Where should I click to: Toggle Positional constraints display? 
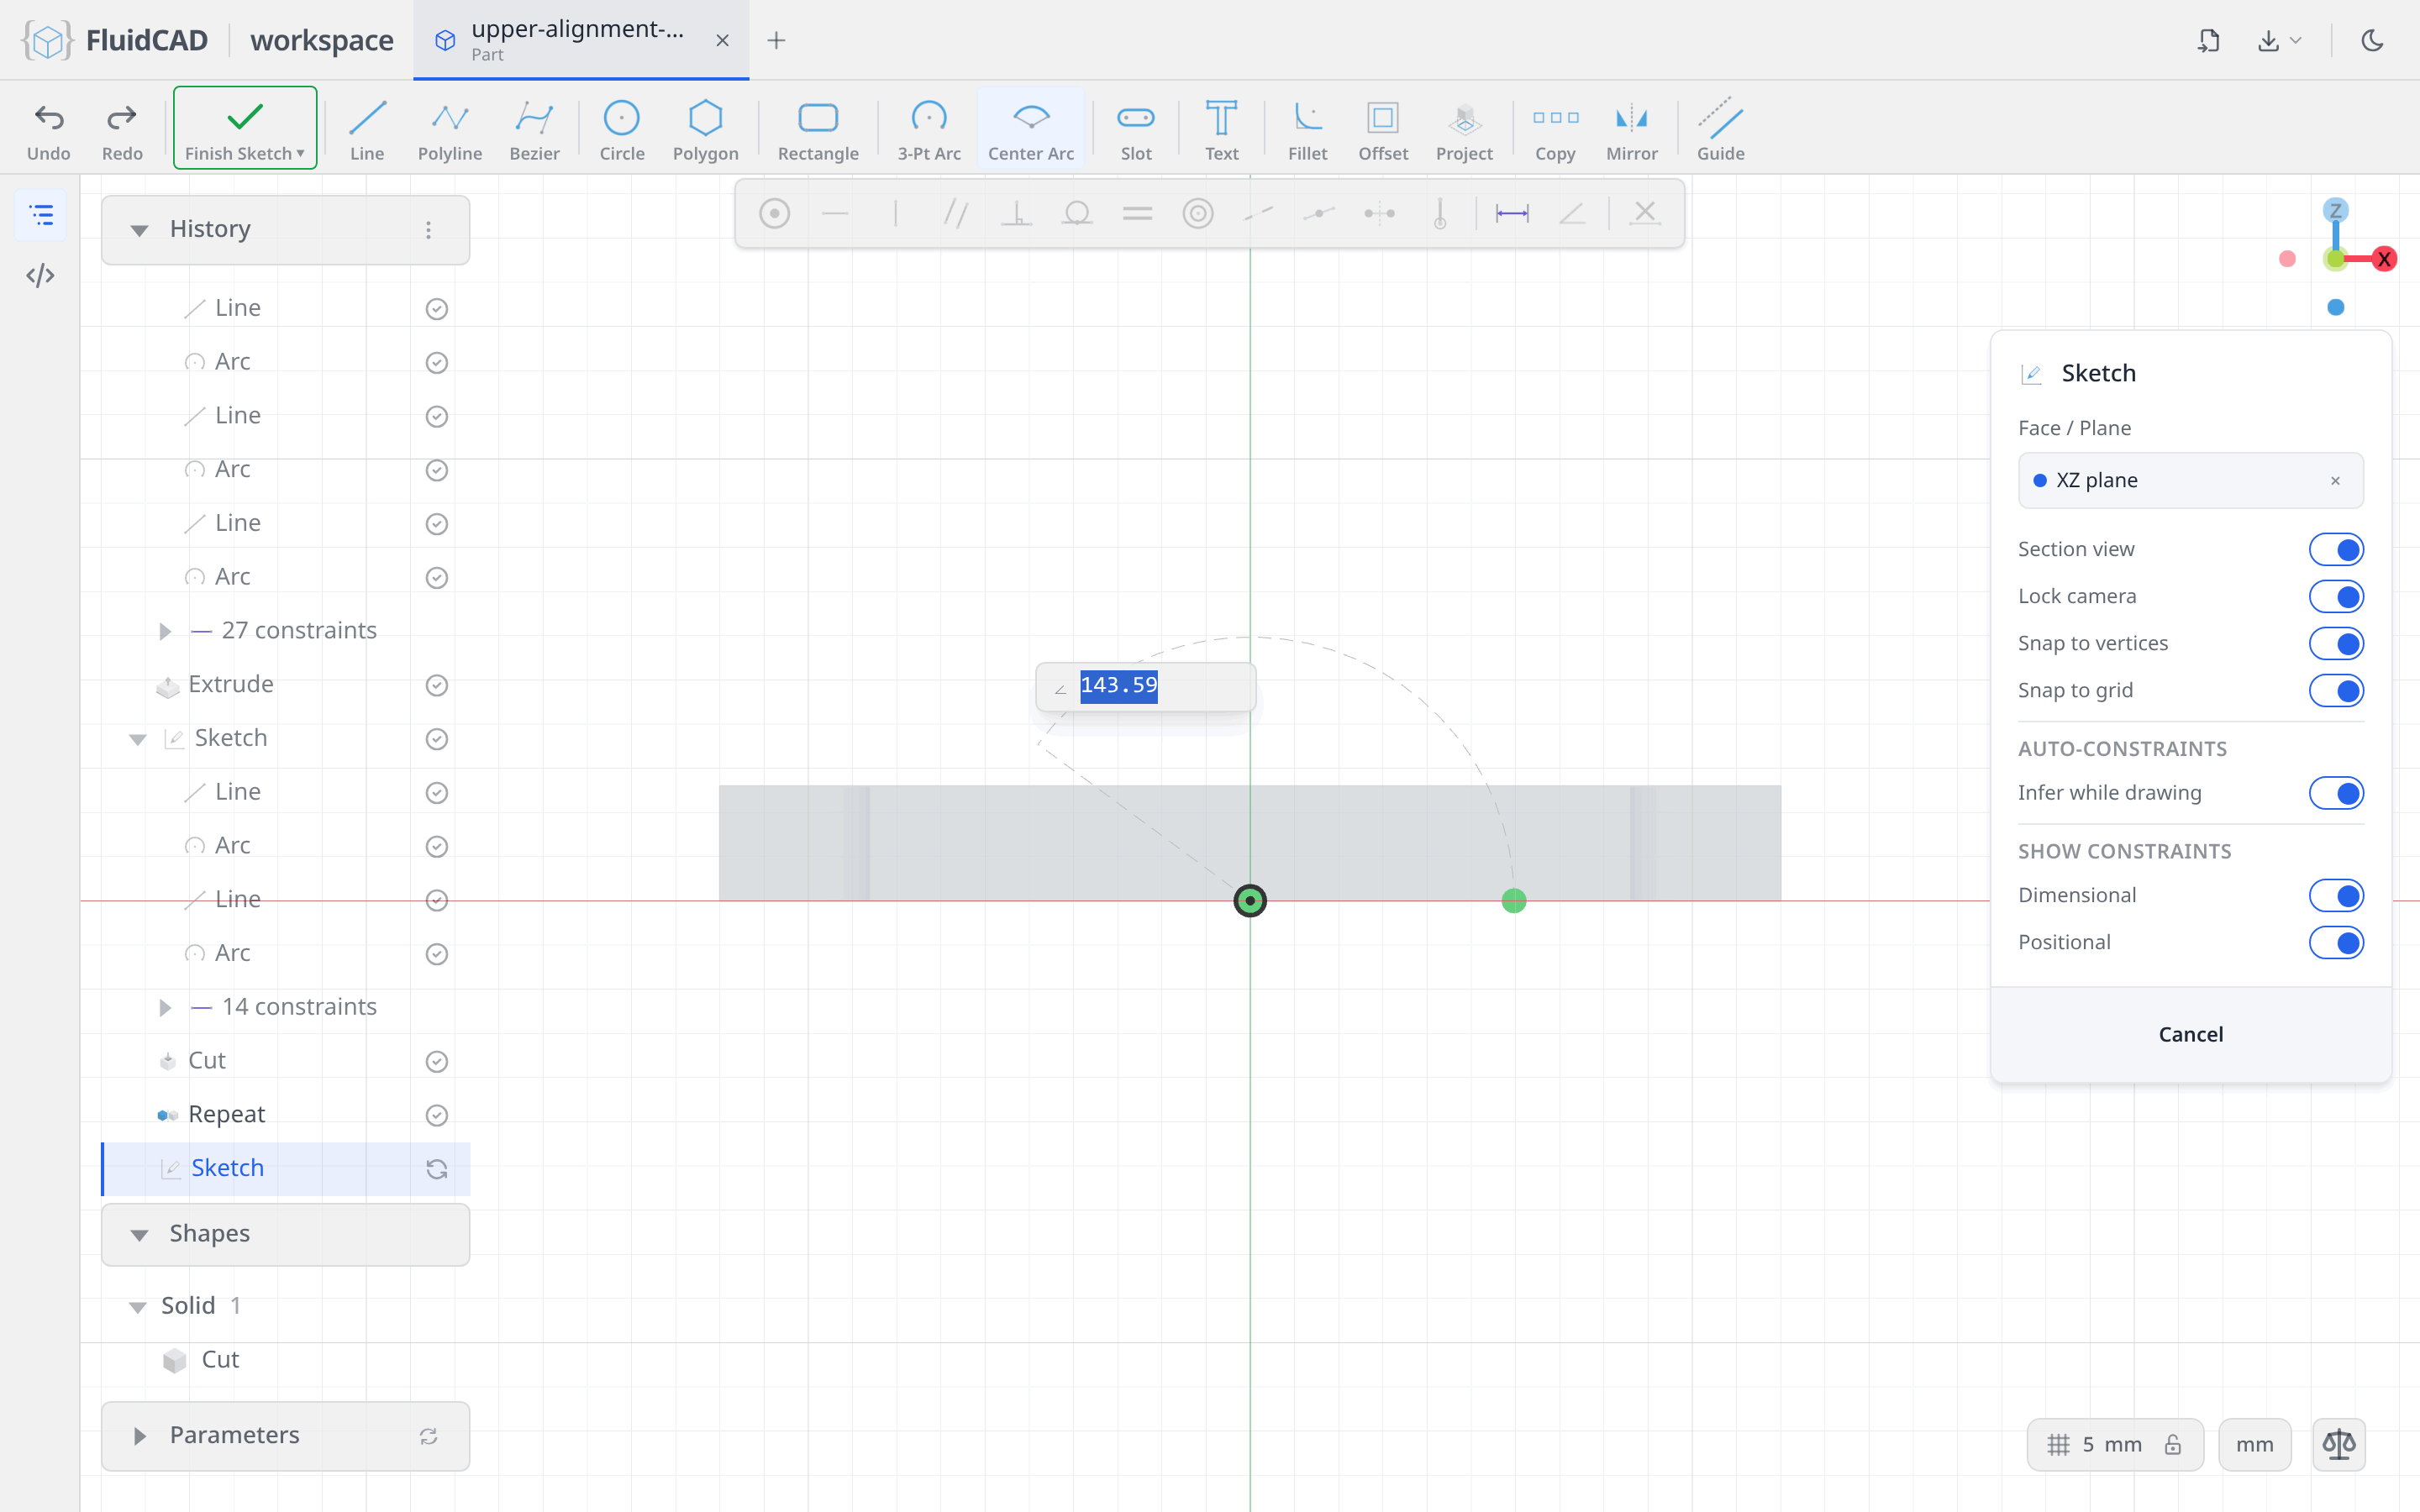2336,942
